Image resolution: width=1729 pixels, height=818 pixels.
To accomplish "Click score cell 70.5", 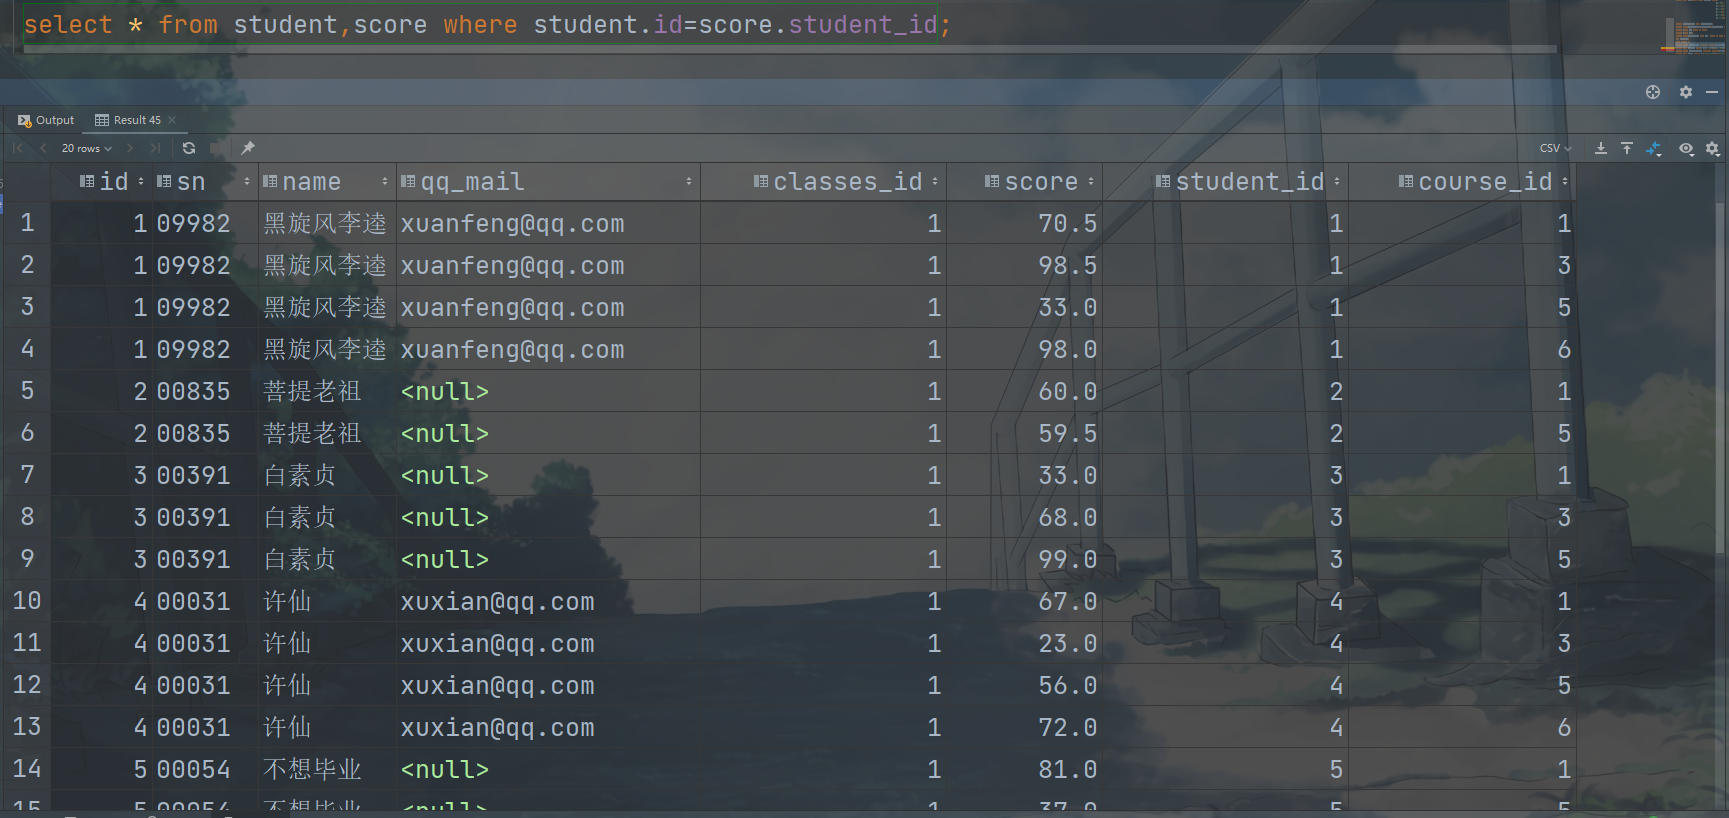I will [1024, 223].
